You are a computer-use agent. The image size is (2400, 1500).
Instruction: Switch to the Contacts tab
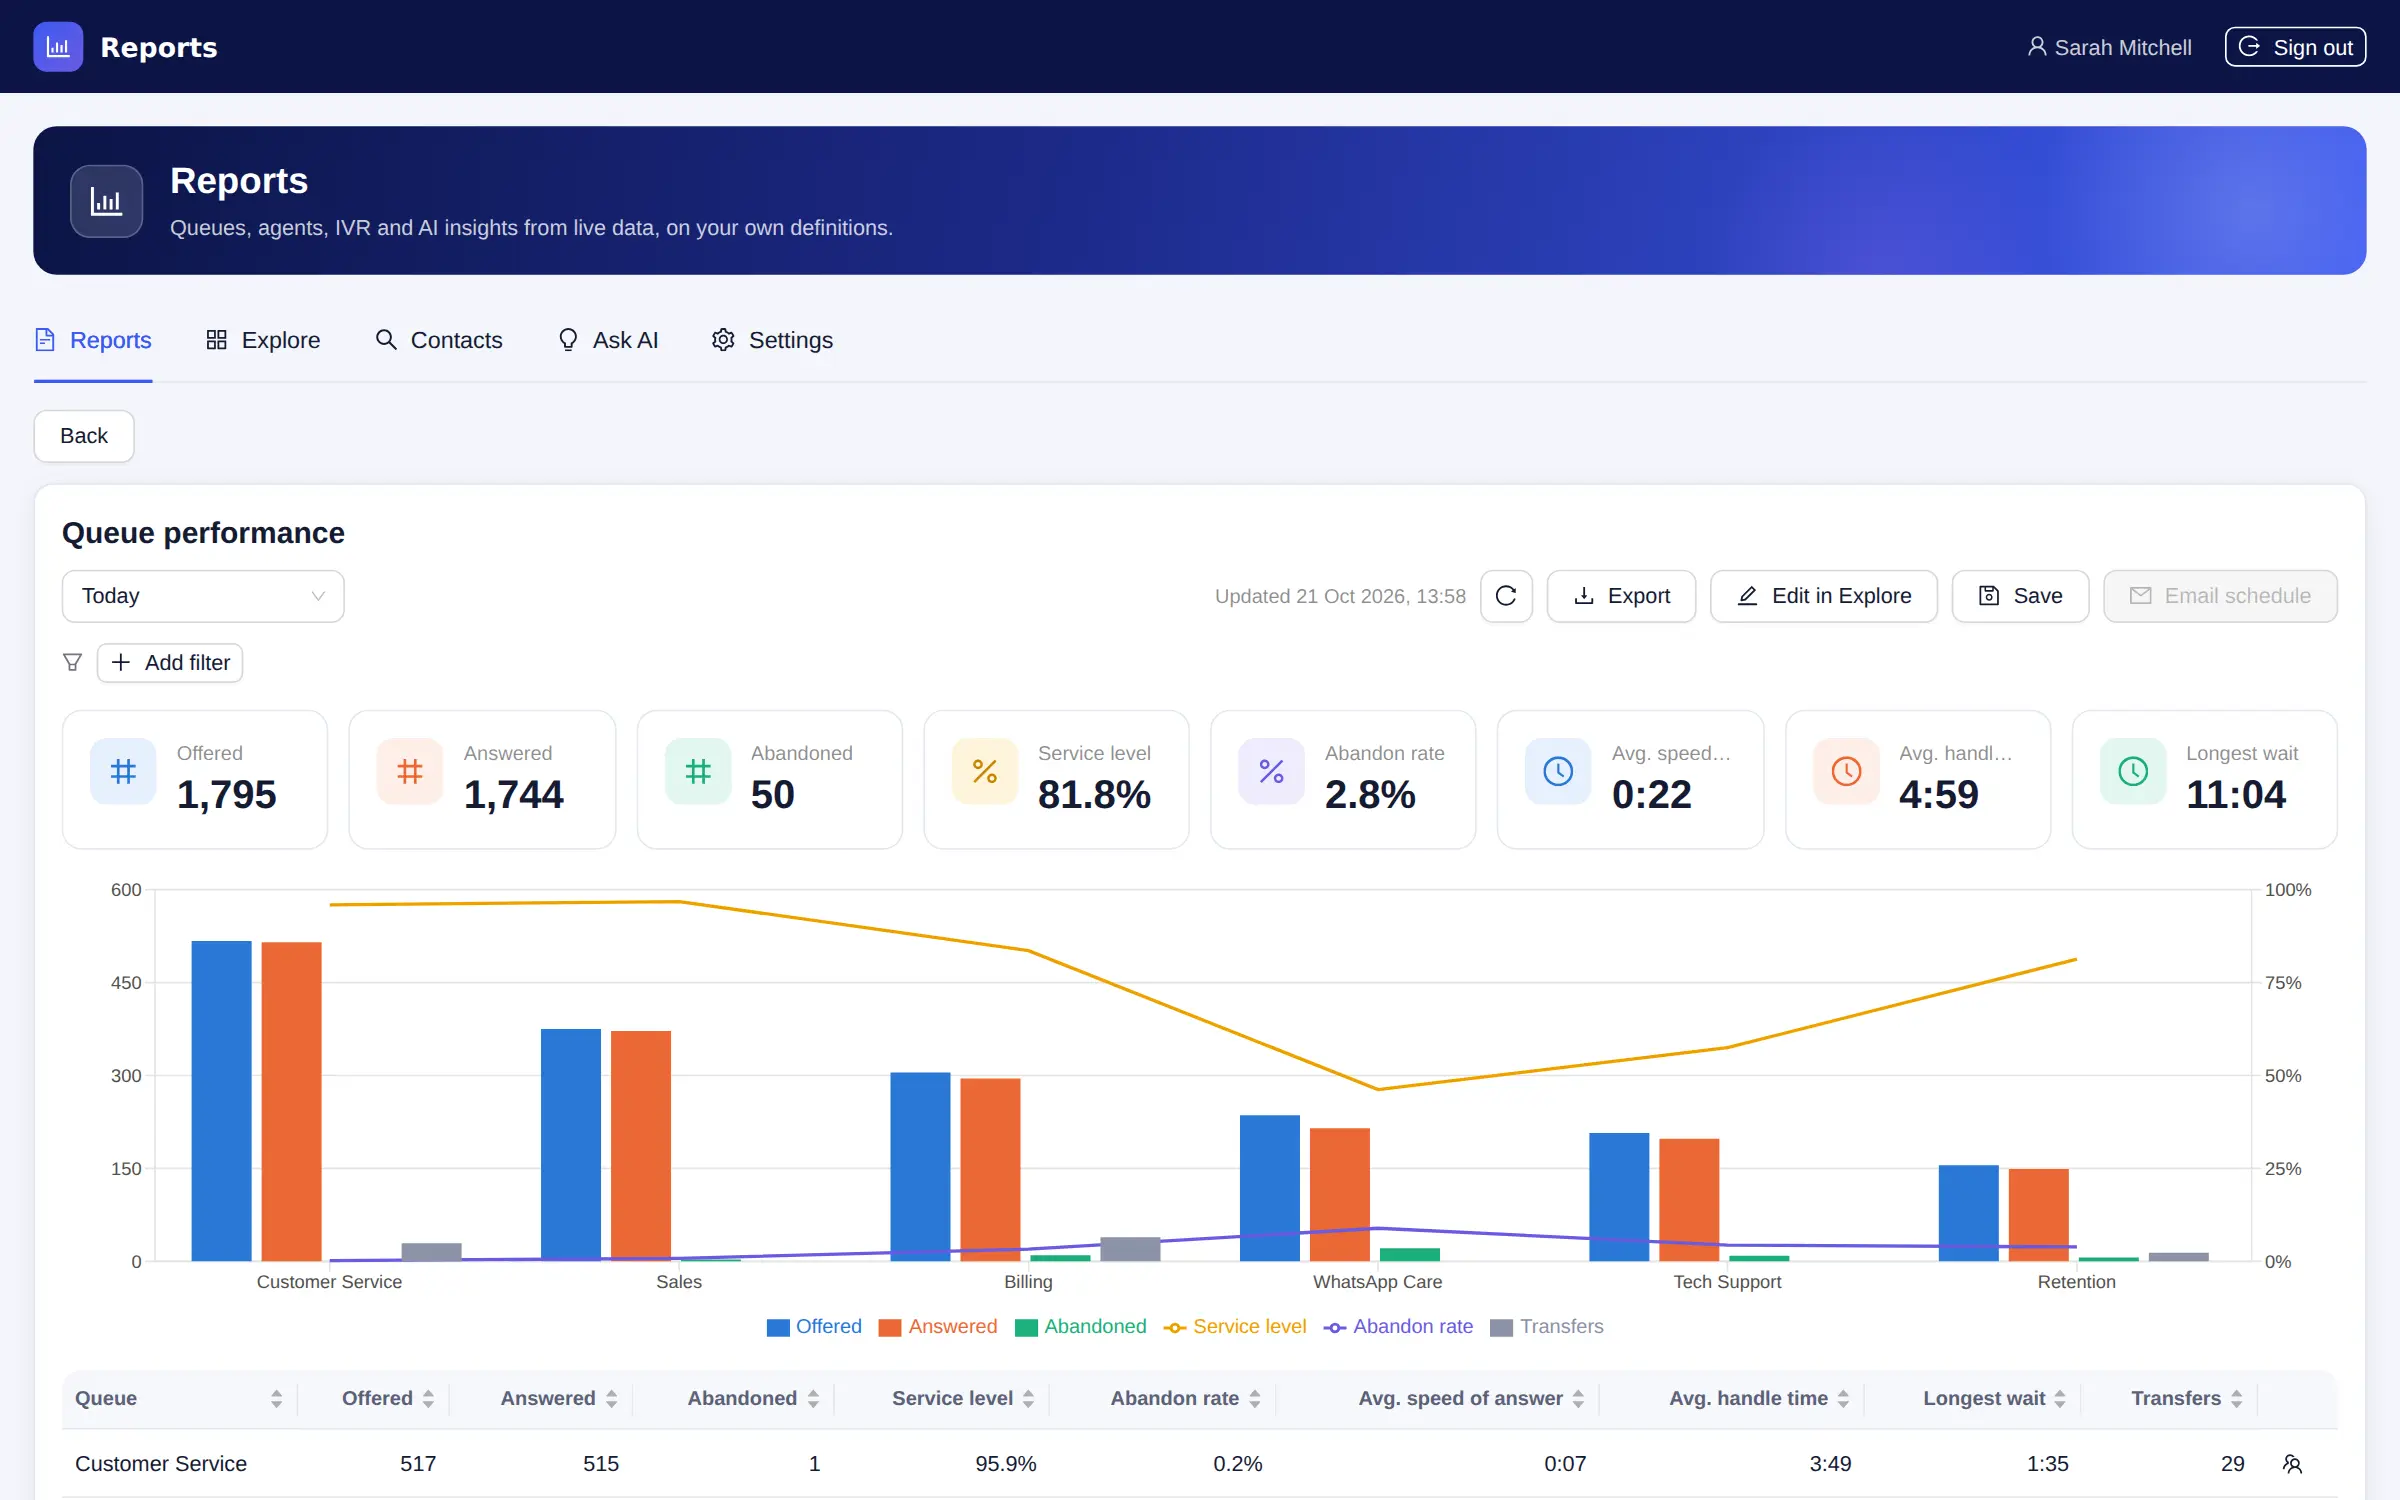(x=439, y=340)
